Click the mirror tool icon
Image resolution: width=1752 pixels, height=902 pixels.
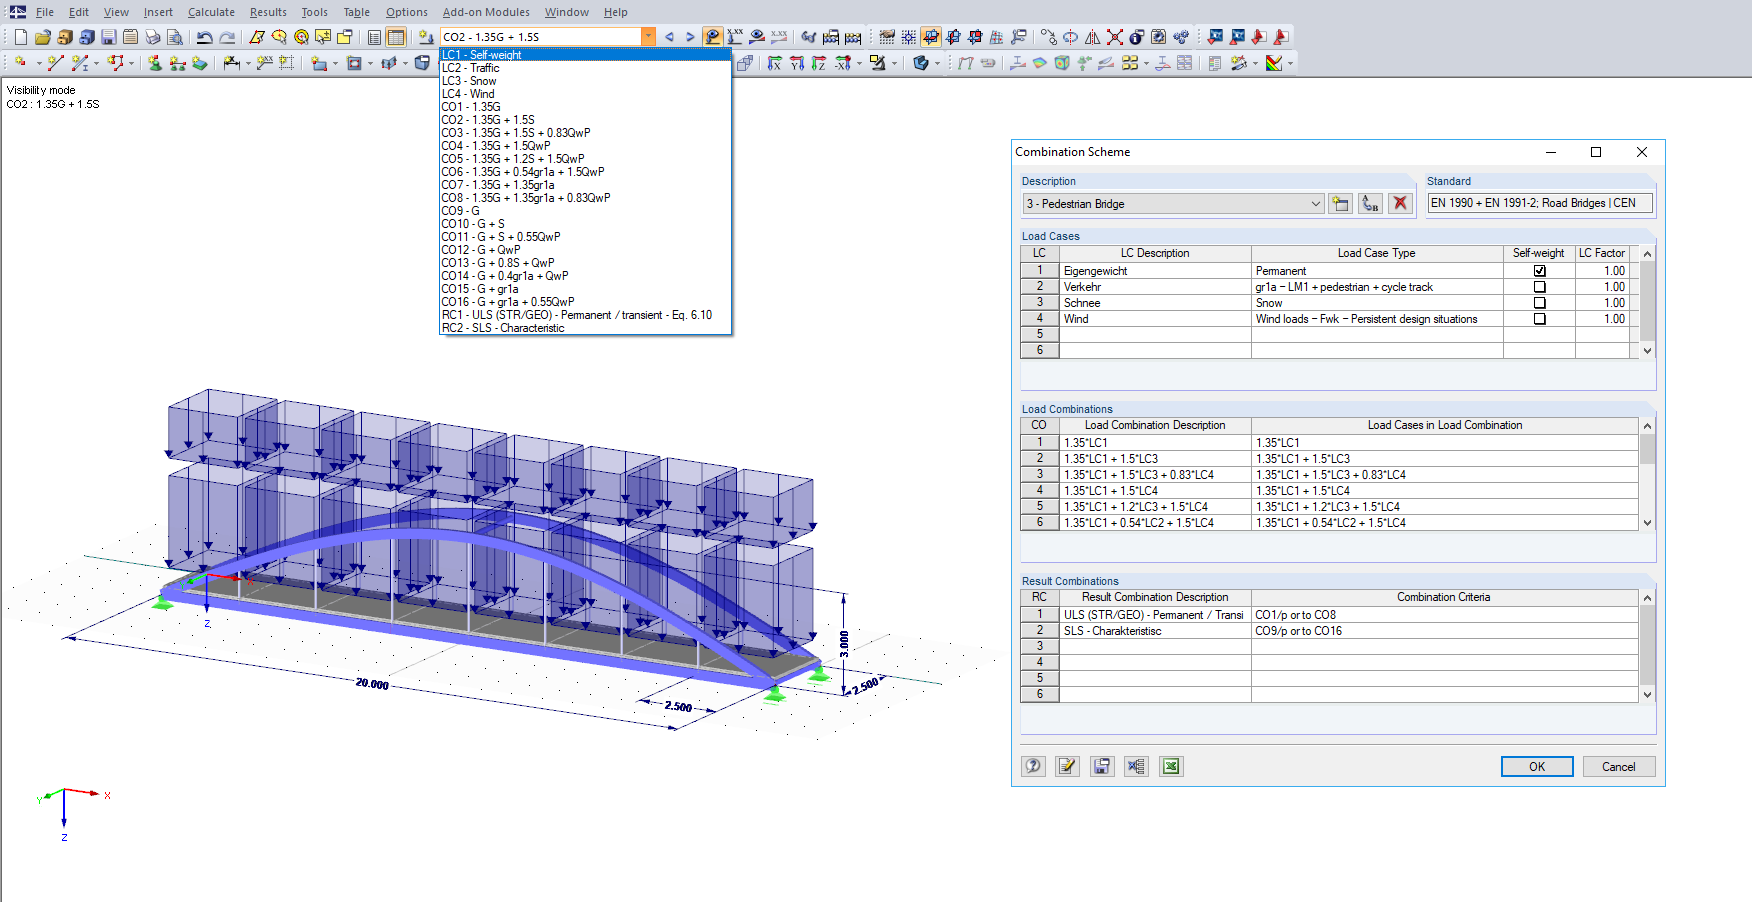point(1093,37)
